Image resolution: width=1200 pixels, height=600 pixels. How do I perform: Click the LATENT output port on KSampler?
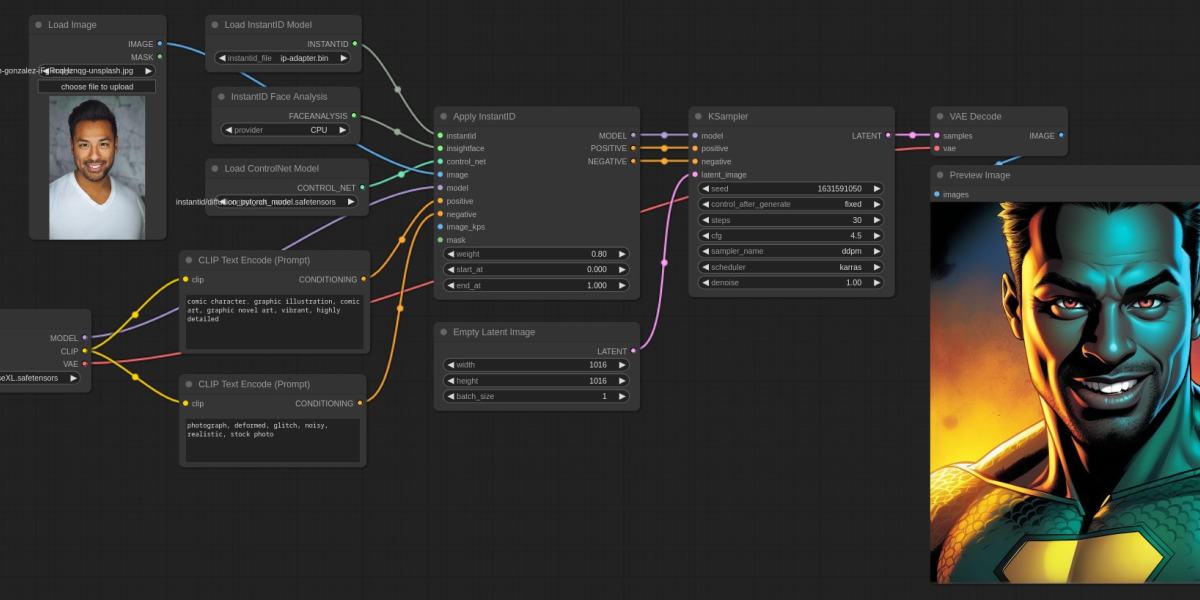888,136
